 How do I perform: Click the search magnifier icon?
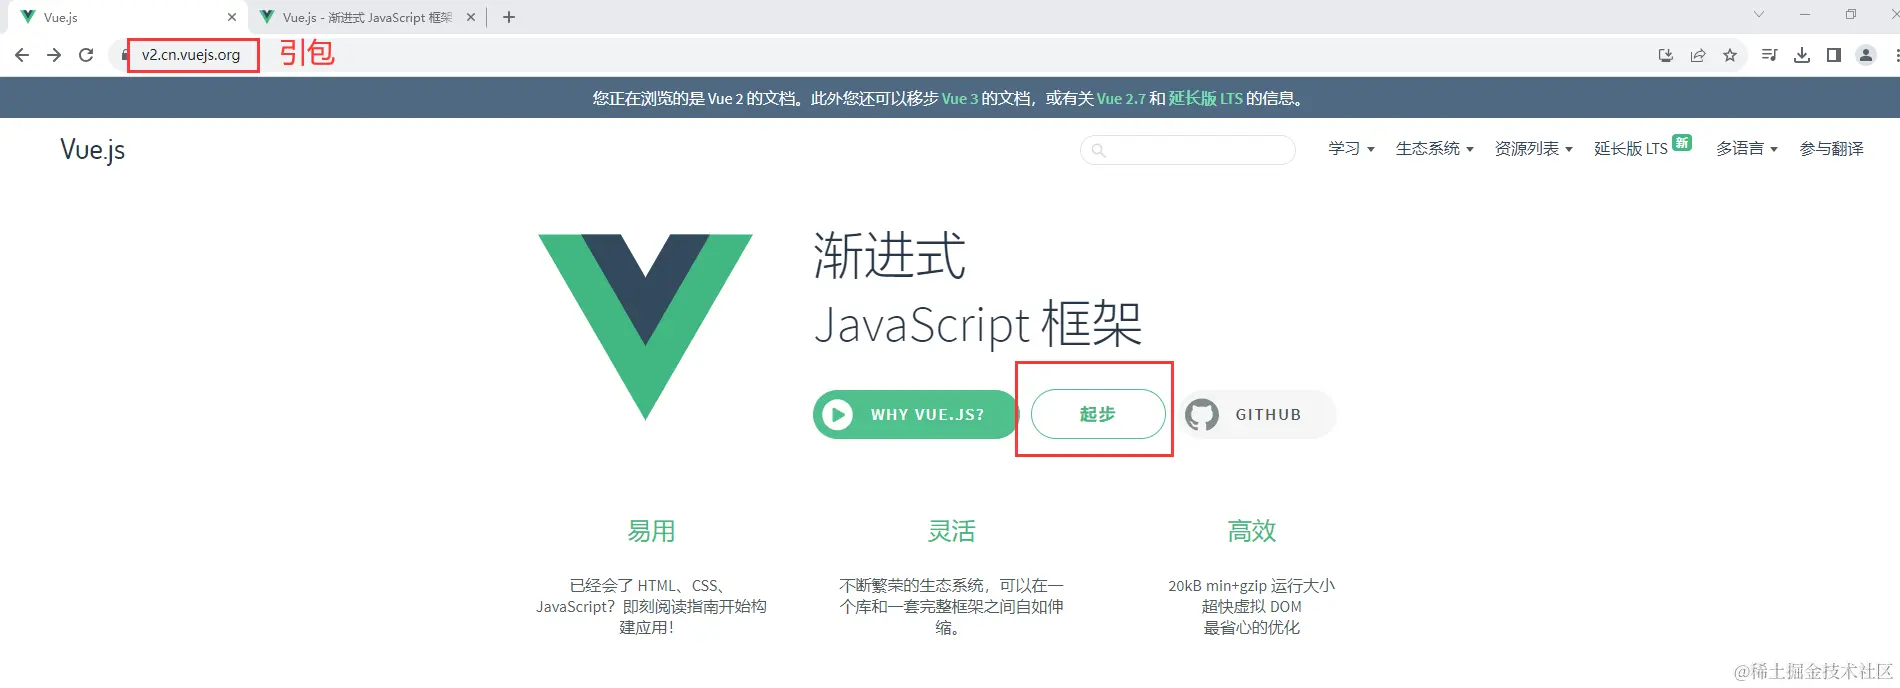tap(1098, 150)
